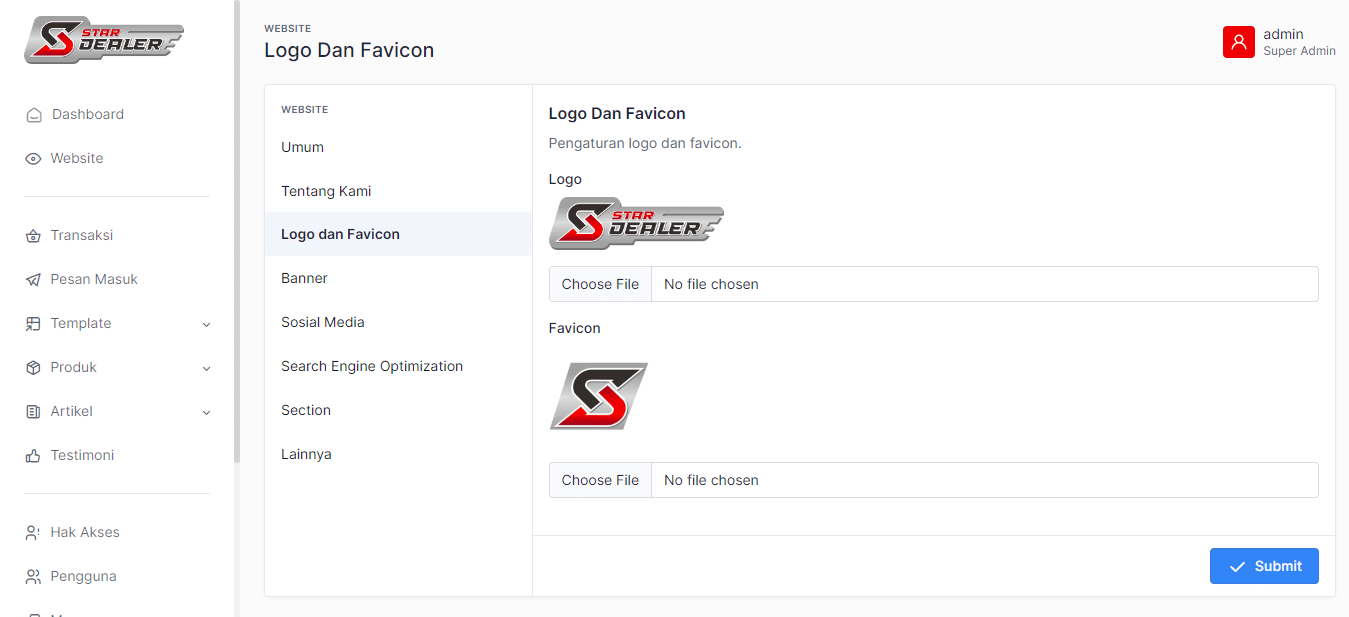Expand the Artikel submenu chevron

pyautogui.click(x=207, y=412)
